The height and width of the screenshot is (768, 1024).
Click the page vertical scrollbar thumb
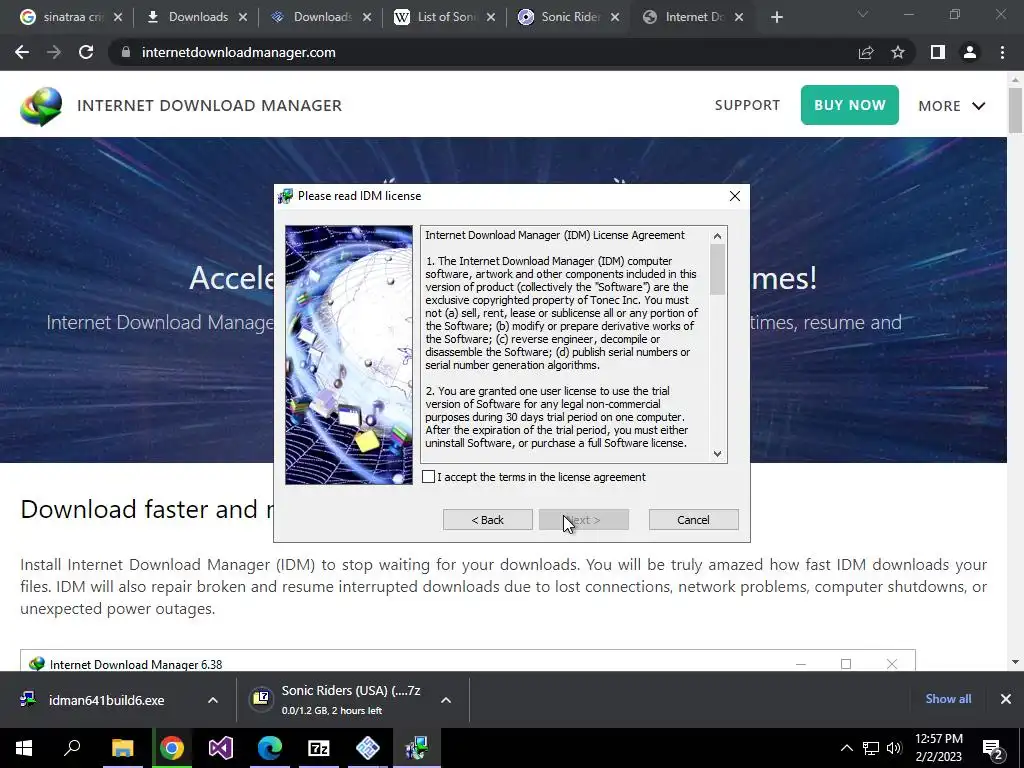pos(1015,111)
